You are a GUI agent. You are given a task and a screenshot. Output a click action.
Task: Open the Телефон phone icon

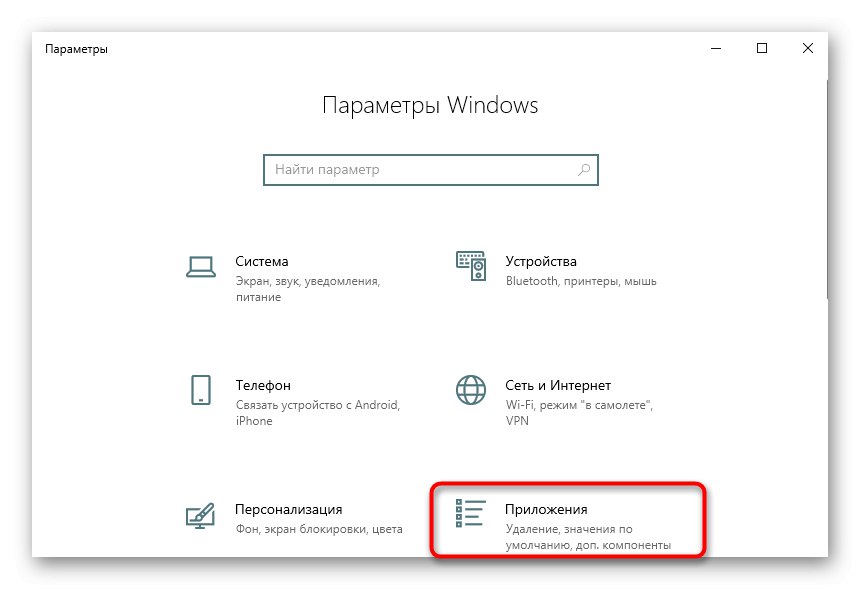201,390
